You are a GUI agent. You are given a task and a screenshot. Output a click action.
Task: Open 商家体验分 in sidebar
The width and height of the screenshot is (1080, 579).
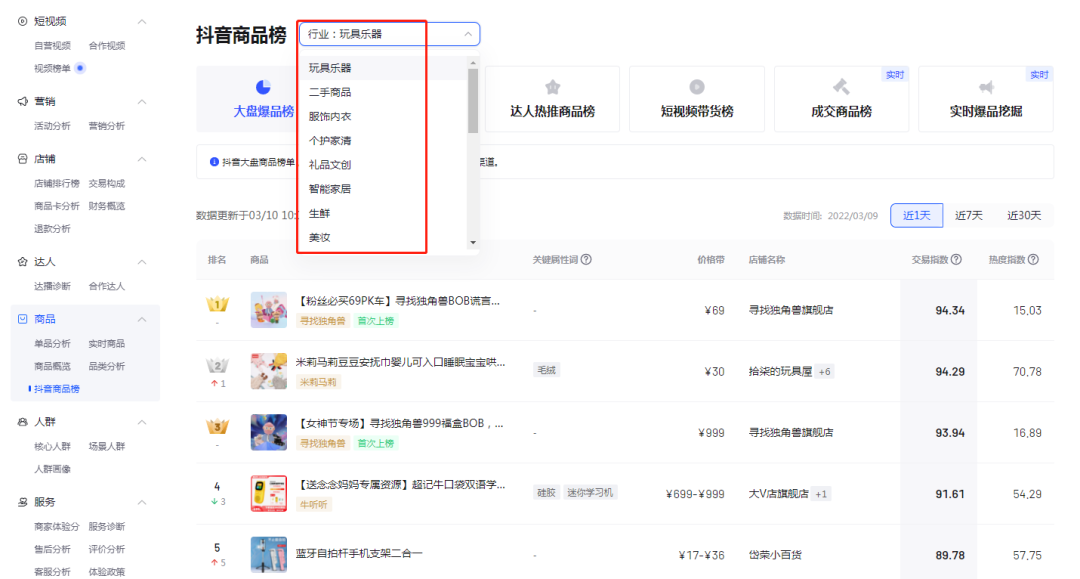56,527
